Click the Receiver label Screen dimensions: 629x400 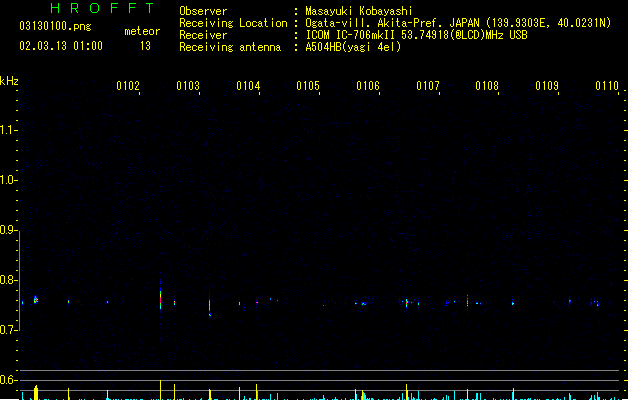point(203,35)
